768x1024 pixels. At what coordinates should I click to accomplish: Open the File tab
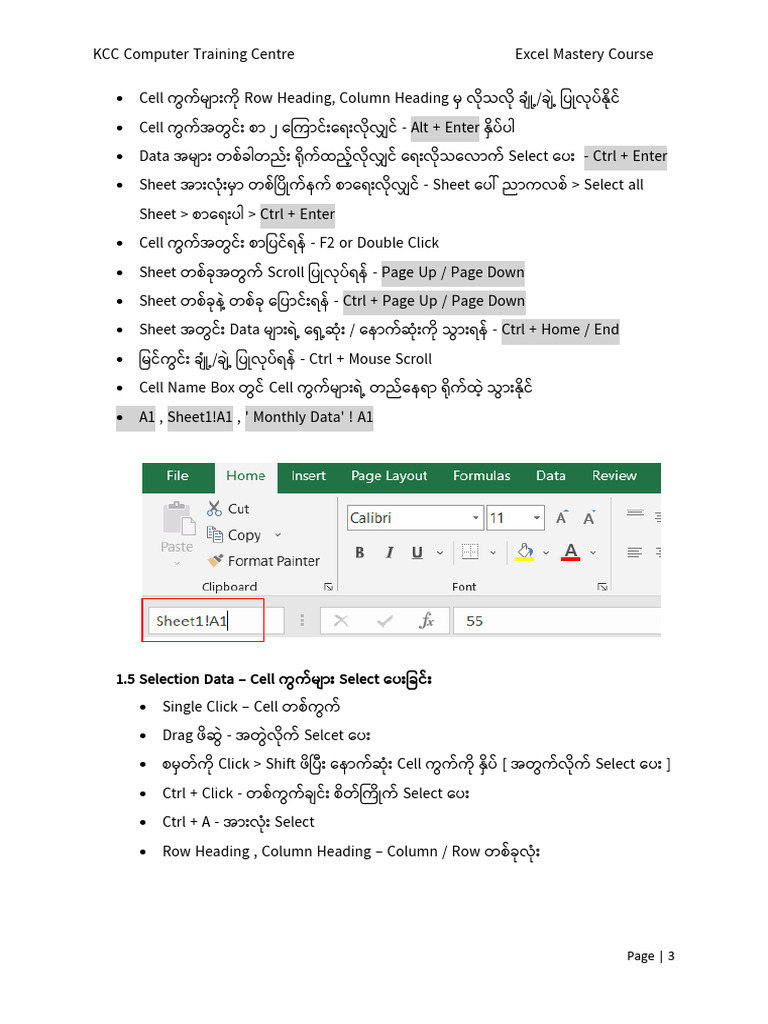[x=178, y=476]
